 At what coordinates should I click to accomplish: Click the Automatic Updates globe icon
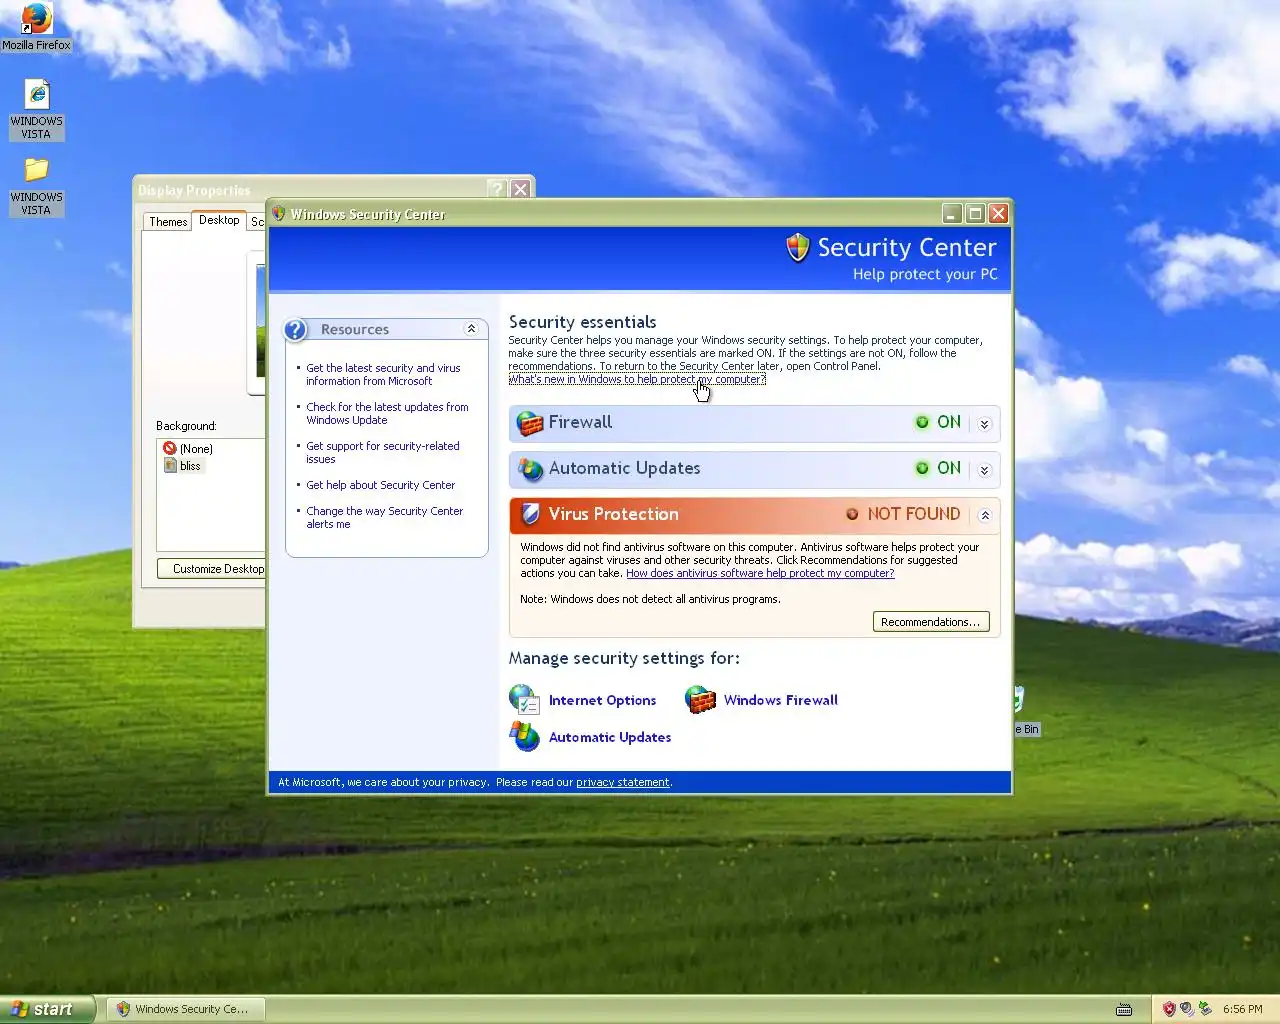coord(529,469)
